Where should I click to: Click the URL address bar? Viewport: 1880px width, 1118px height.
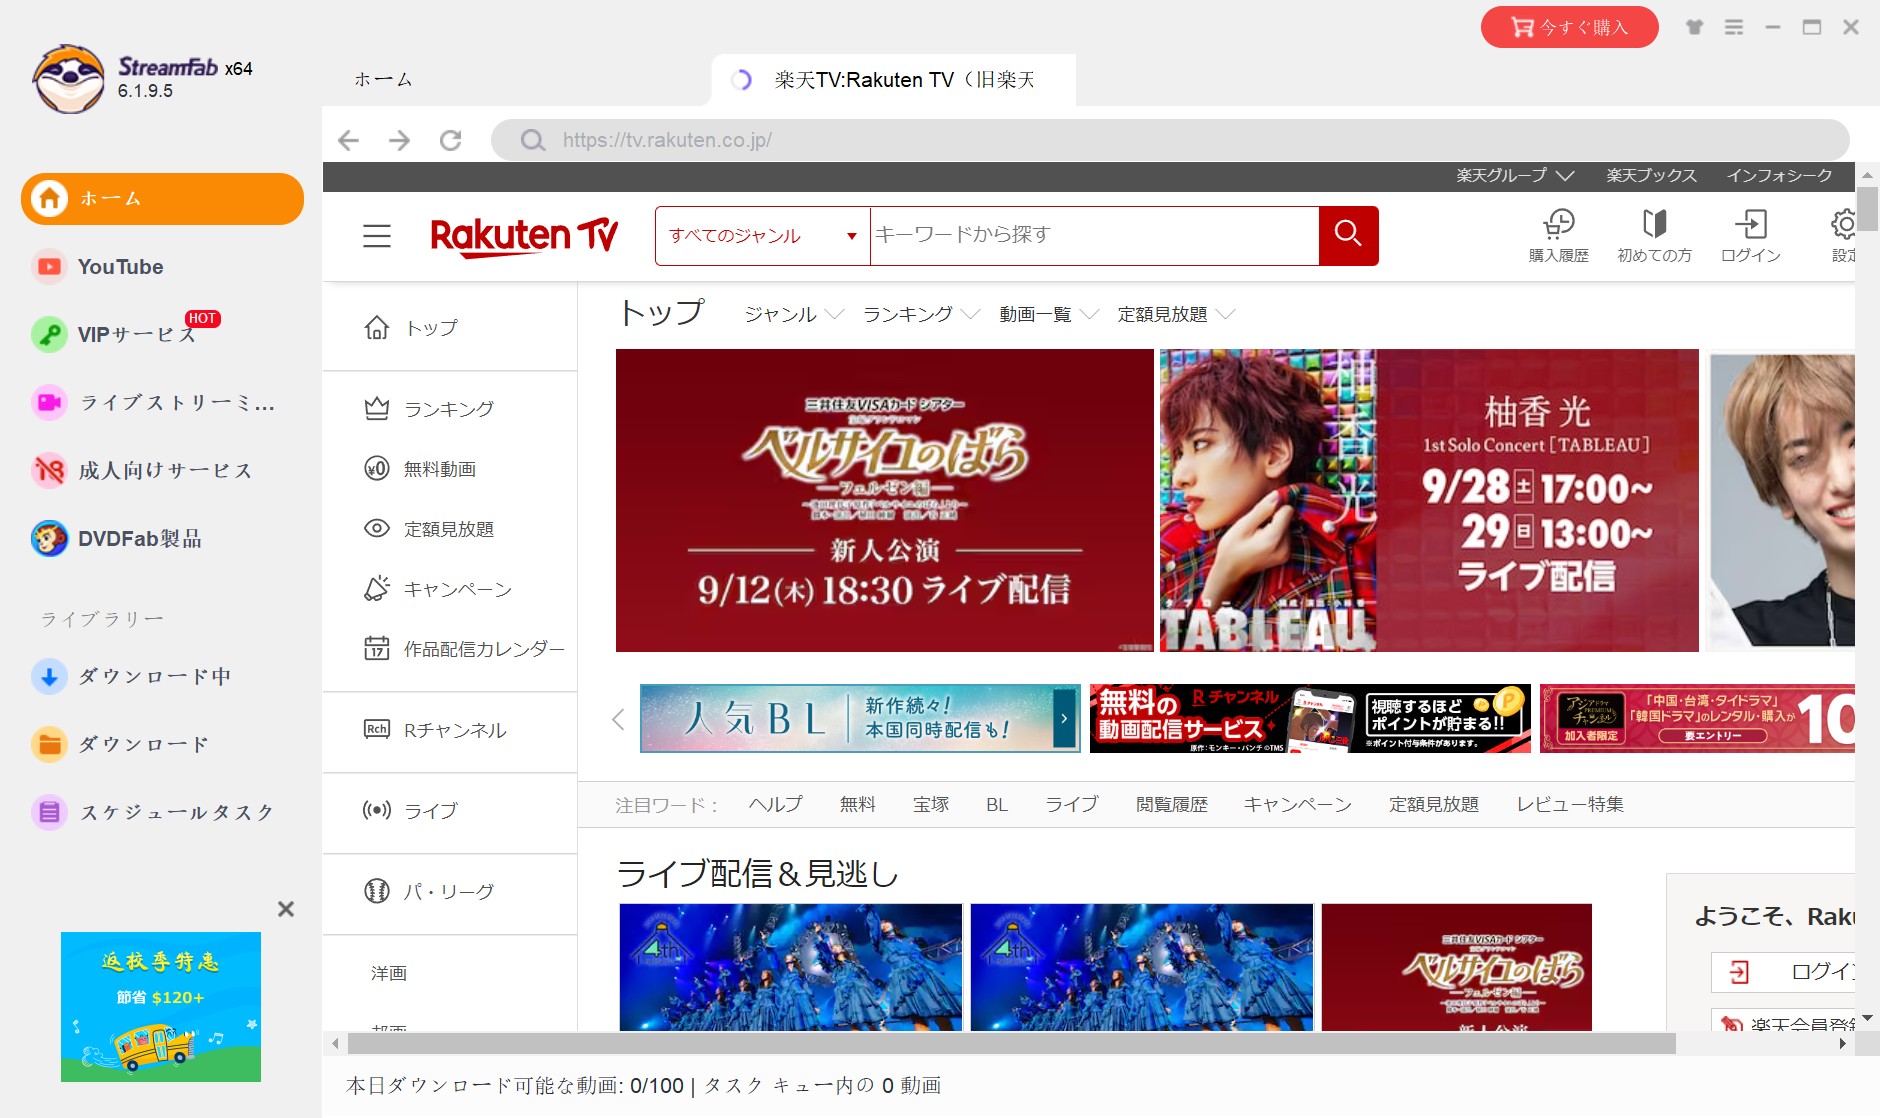pos(1170,140)
